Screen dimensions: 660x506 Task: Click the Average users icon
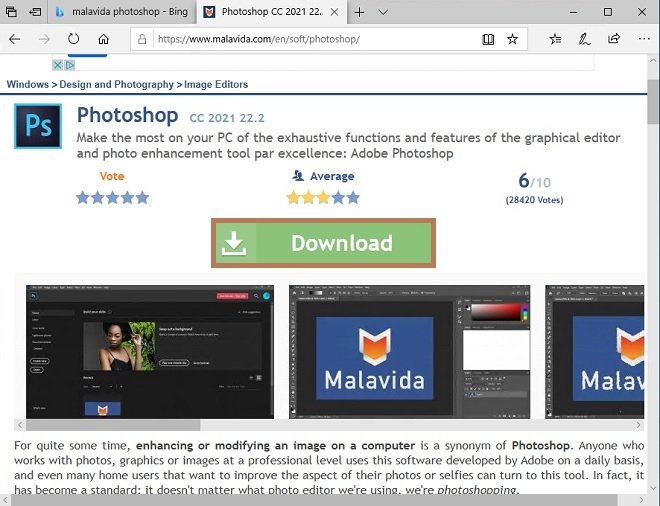click(298, 176)
